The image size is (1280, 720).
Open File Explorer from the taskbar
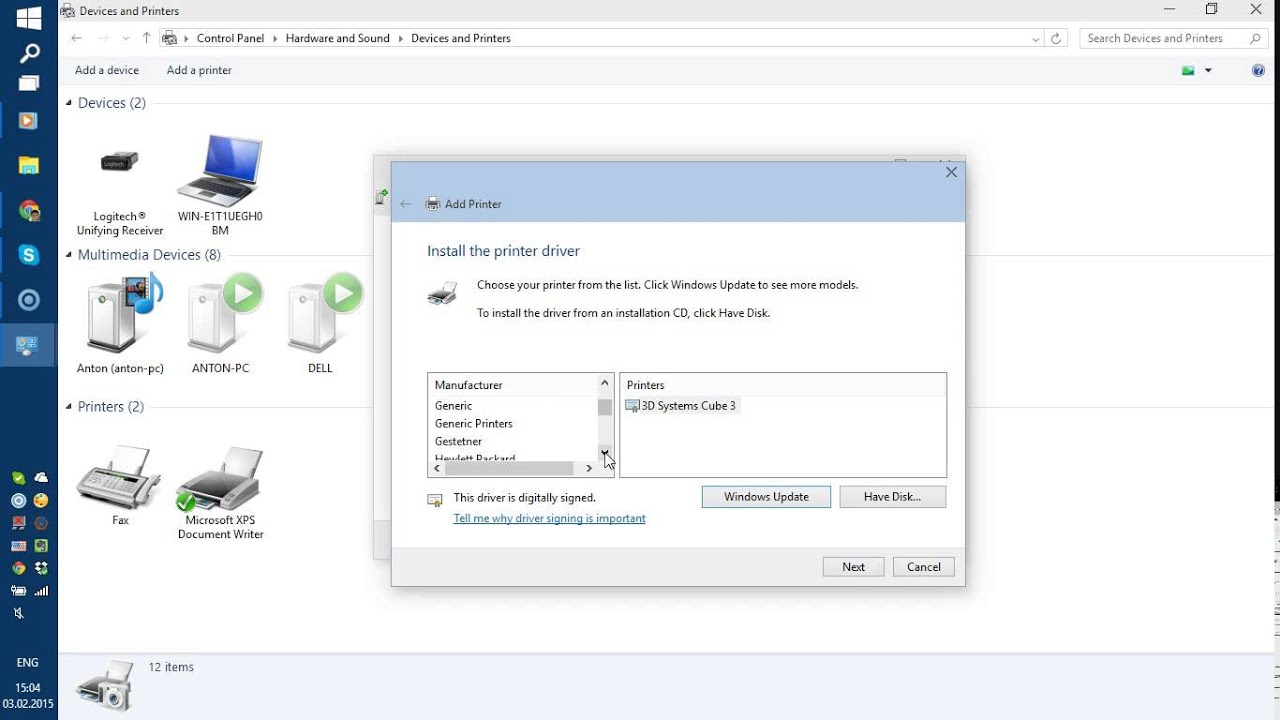(x=29, y=166)
